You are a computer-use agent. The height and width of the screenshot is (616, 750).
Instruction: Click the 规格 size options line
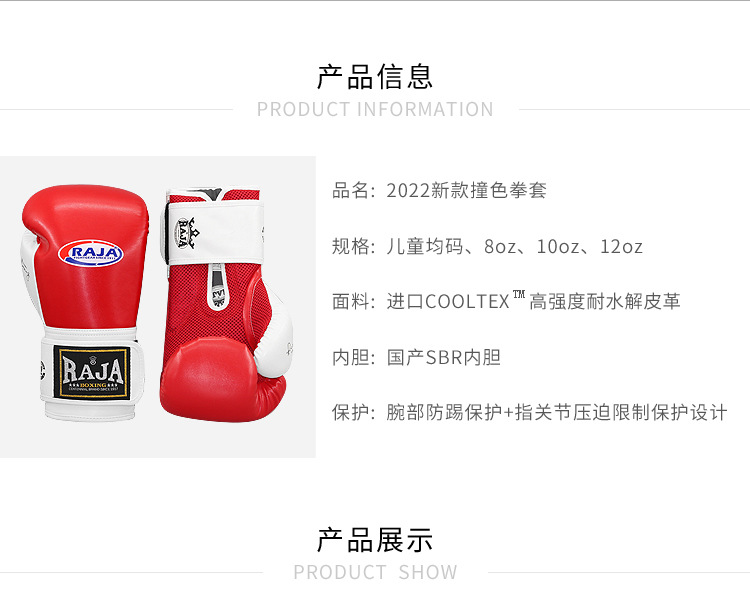tap(487, 246)
